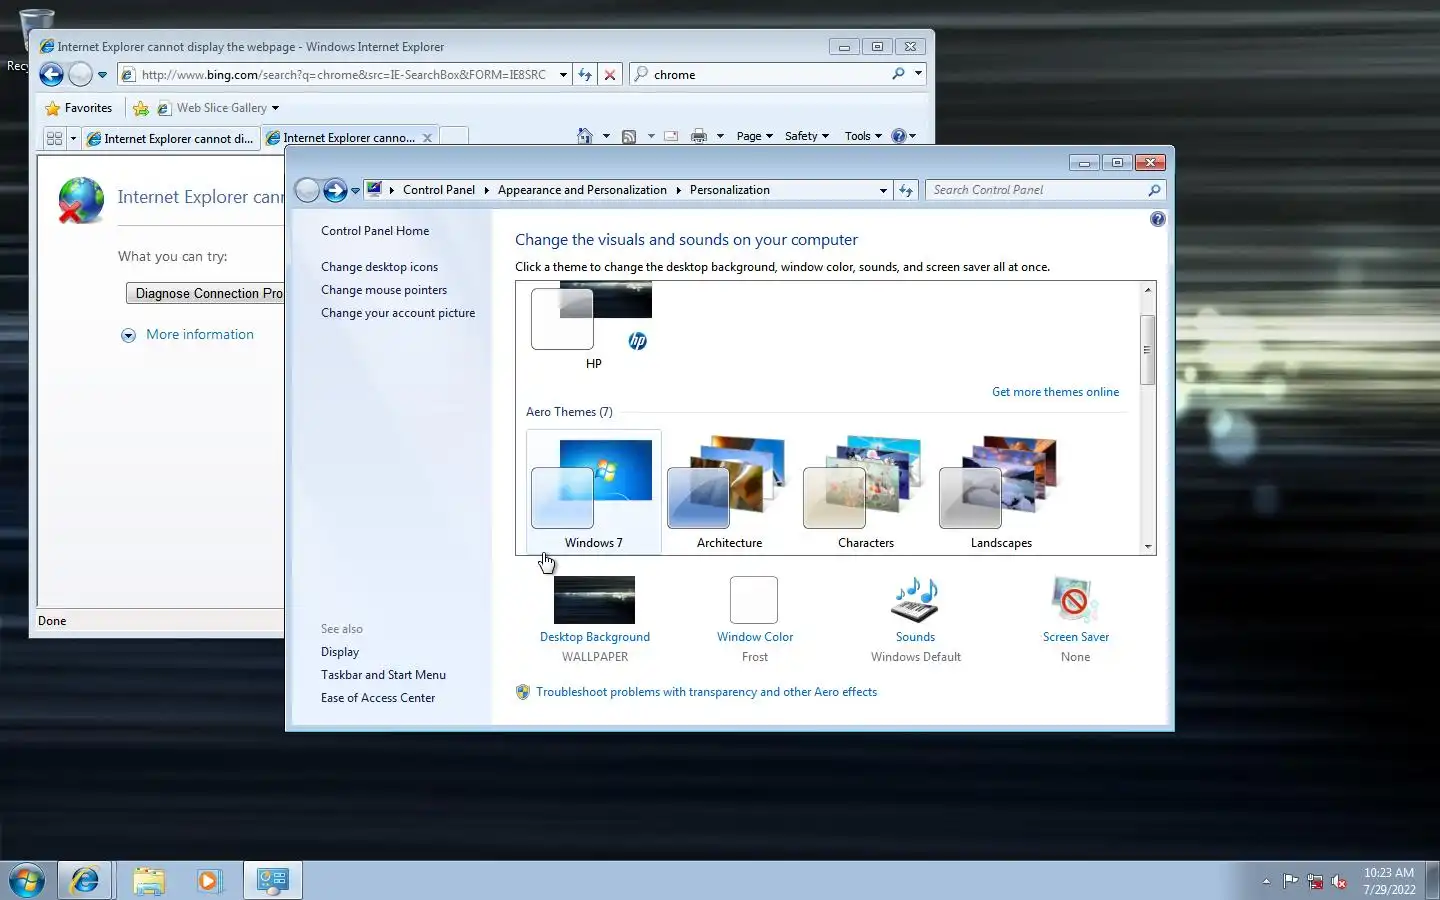Click the Home icon in the IE command bar
Screen dimensions: 1440x900
tap(585, 136)
